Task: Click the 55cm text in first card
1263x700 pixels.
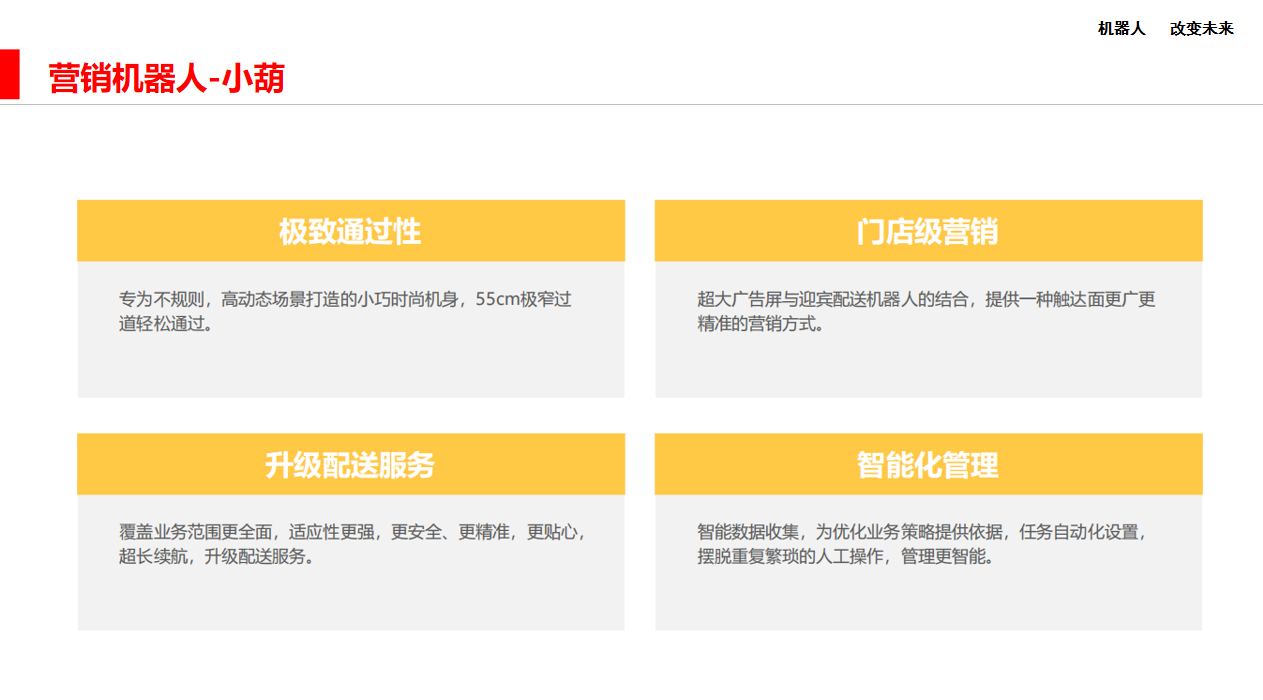Action: coord(497,299)
